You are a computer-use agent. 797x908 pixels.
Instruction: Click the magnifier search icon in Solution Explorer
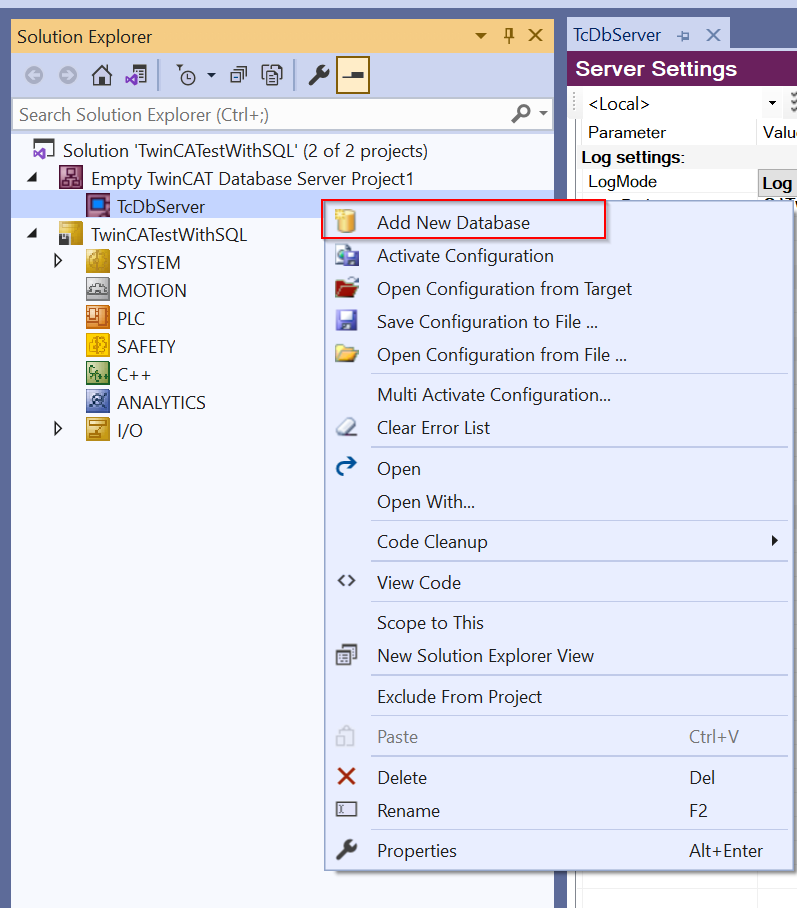(x=521, y=114)
